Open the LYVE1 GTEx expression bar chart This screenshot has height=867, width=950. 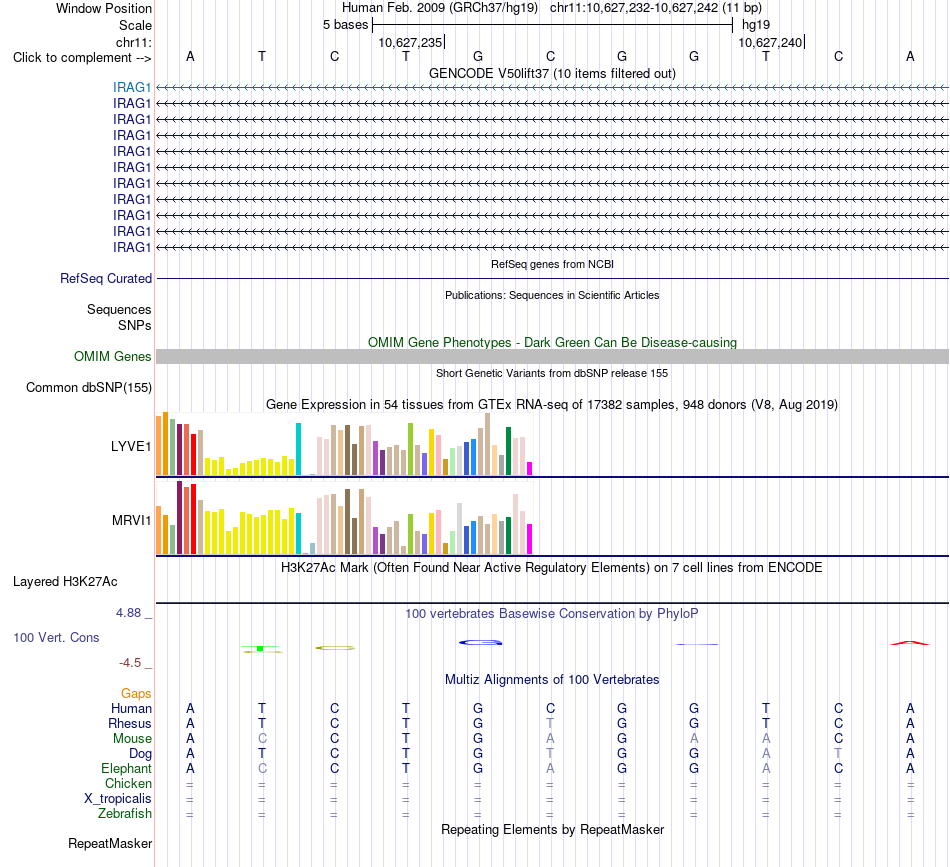click(344, 443)
